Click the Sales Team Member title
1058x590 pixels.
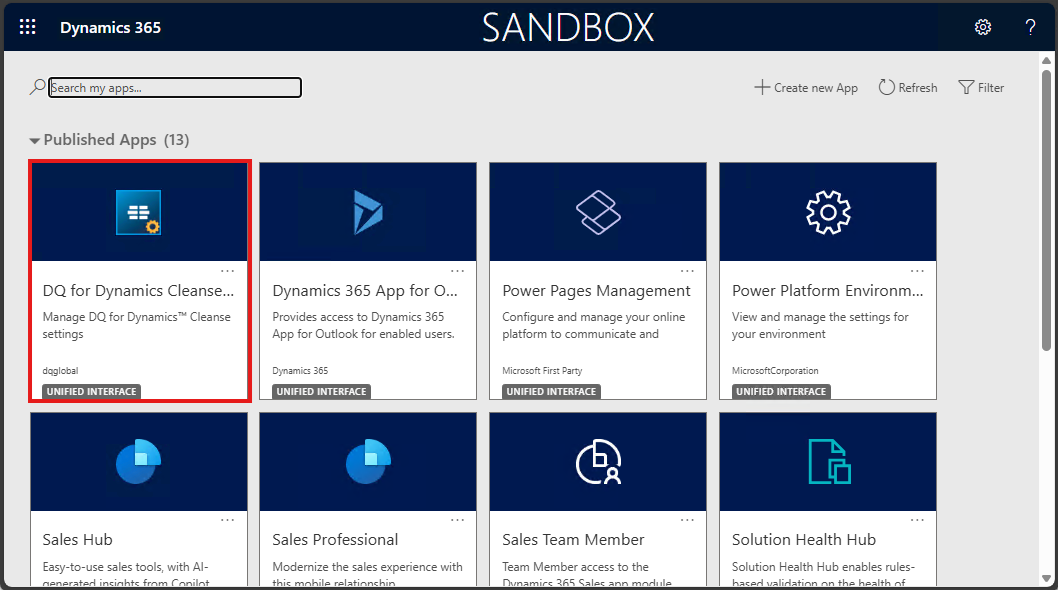click(574, 540)
